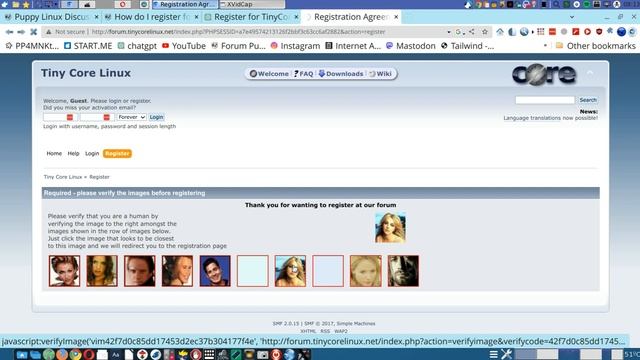Open the Help forum menu tab
The height and width of the screenshot is (360, 640).
tap(73, 153)
